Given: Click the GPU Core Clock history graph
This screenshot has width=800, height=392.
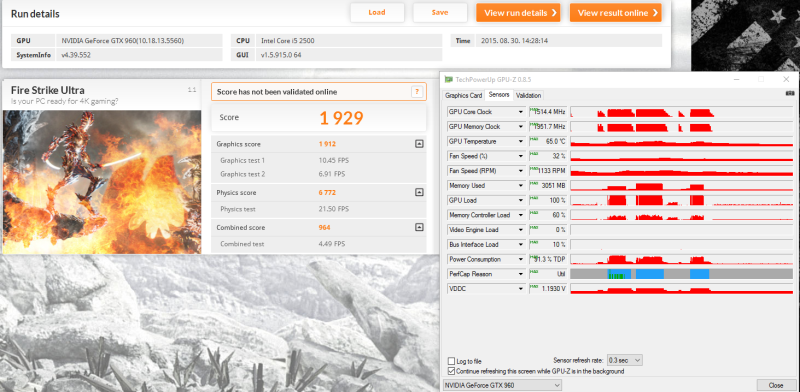Looking at the screenshot, I should (681, 112).
